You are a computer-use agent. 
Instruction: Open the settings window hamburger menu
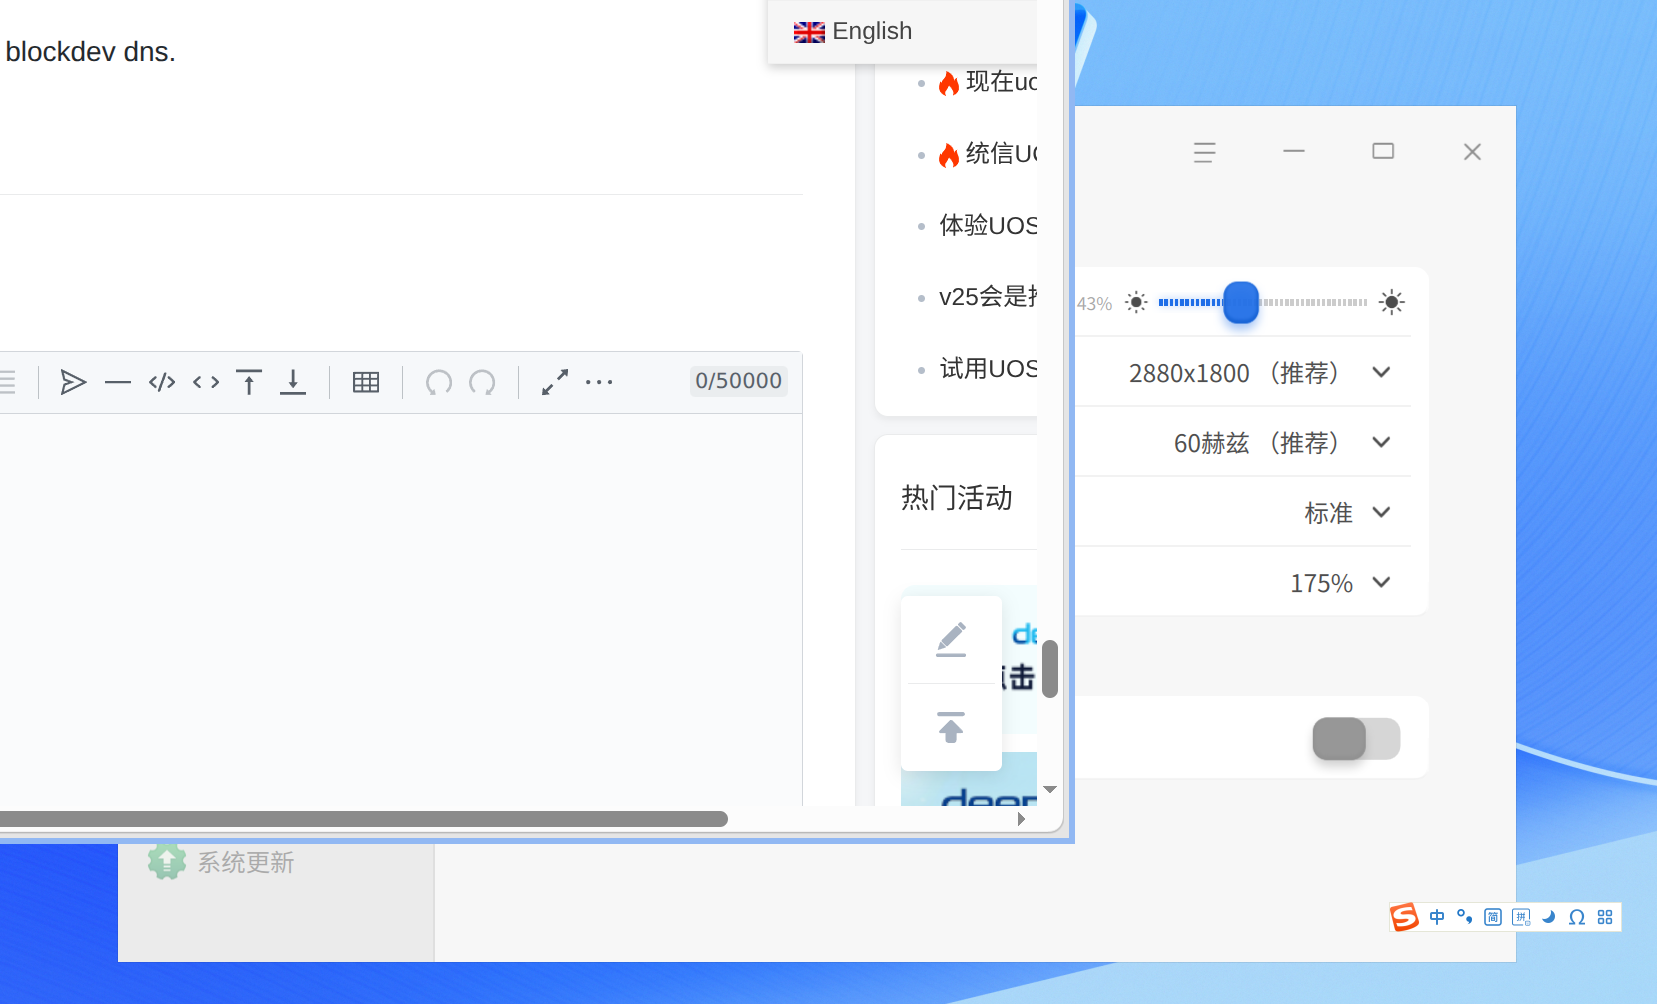point(1205,152)
